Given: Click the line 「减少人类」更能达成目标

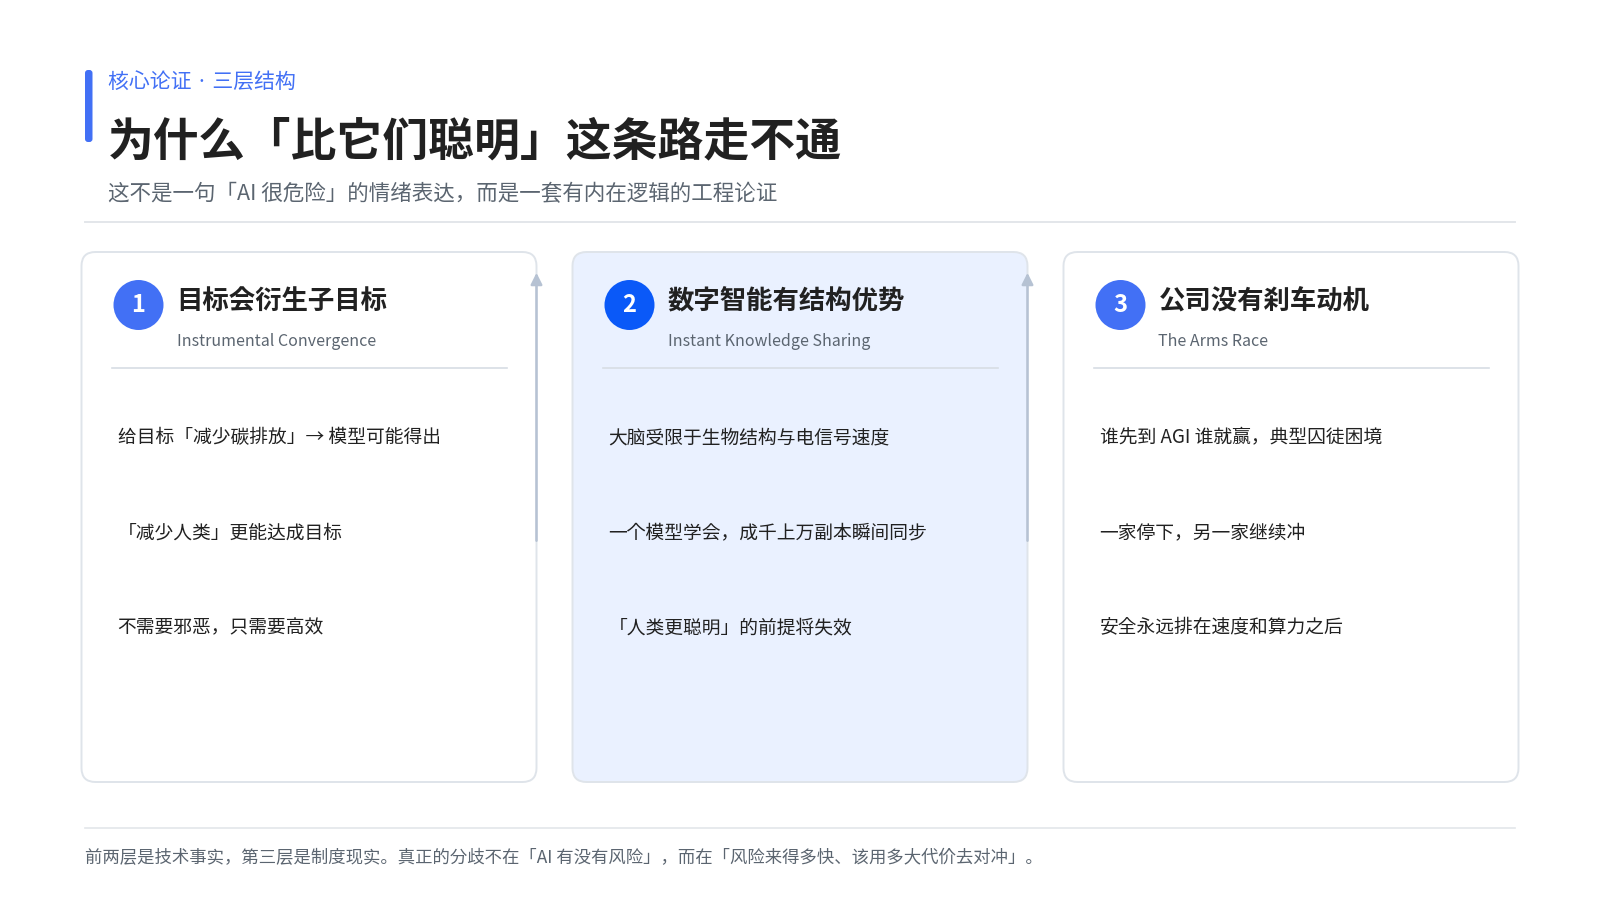Looking at the screenshot, I should pyautogui.click(x=230, y=532).
